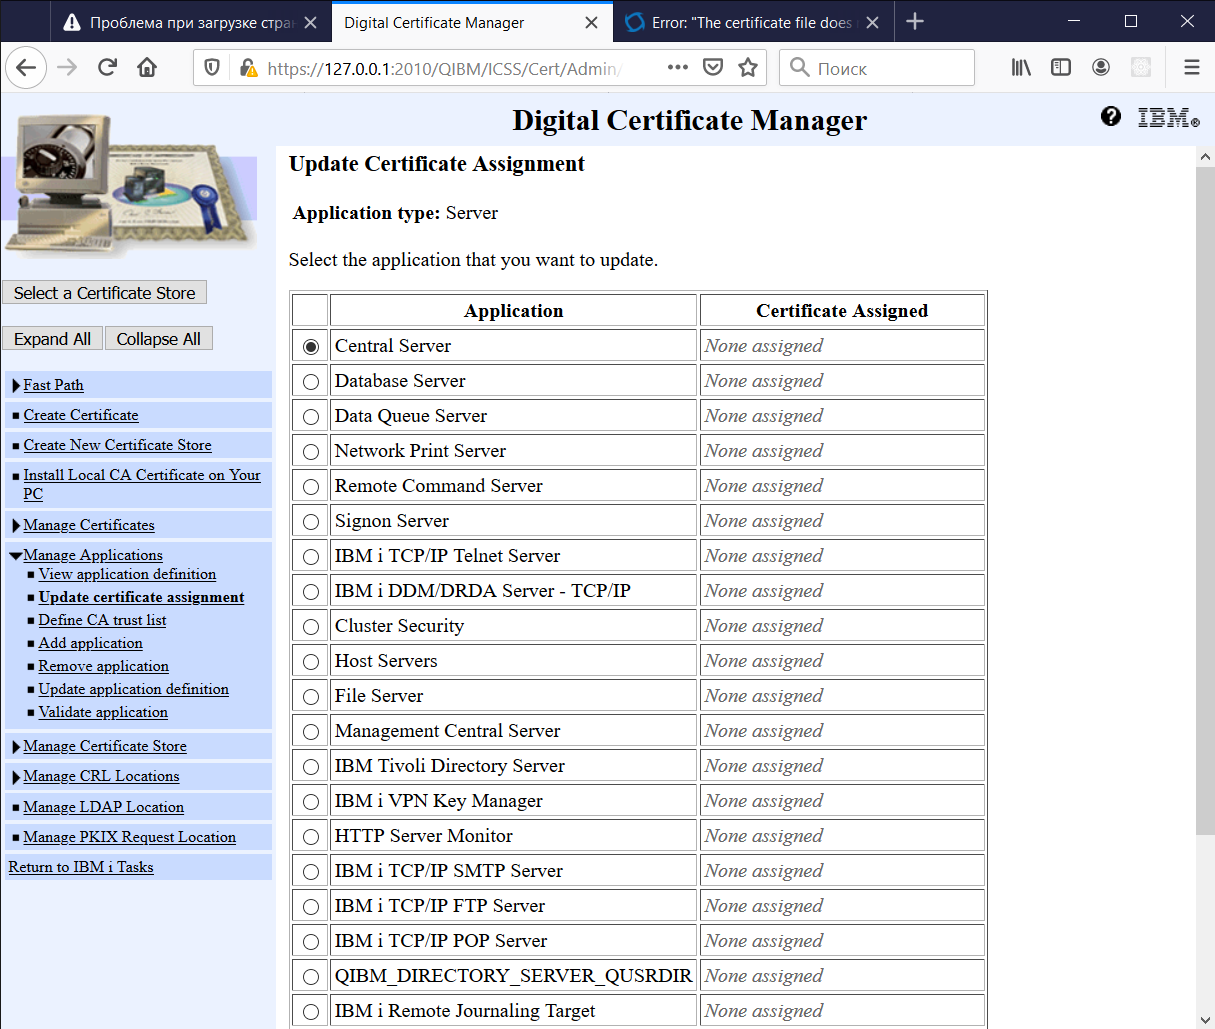Open the Create Certificate link
Screen dimensions: 1215x1029
81,415
